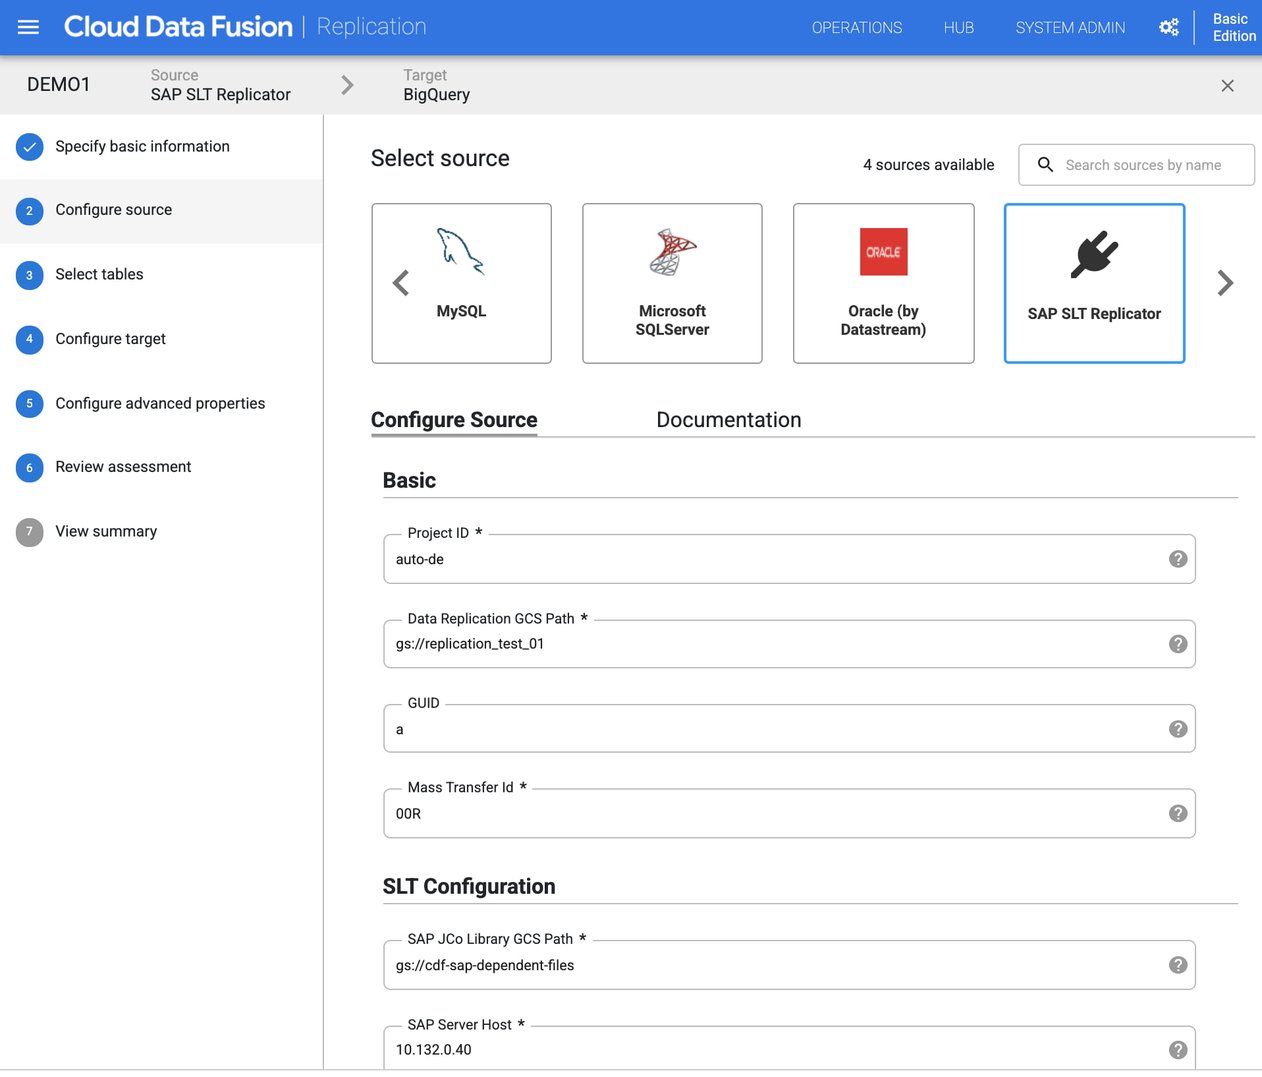Expand the next sources list chevron arrow

[1225, 283]
